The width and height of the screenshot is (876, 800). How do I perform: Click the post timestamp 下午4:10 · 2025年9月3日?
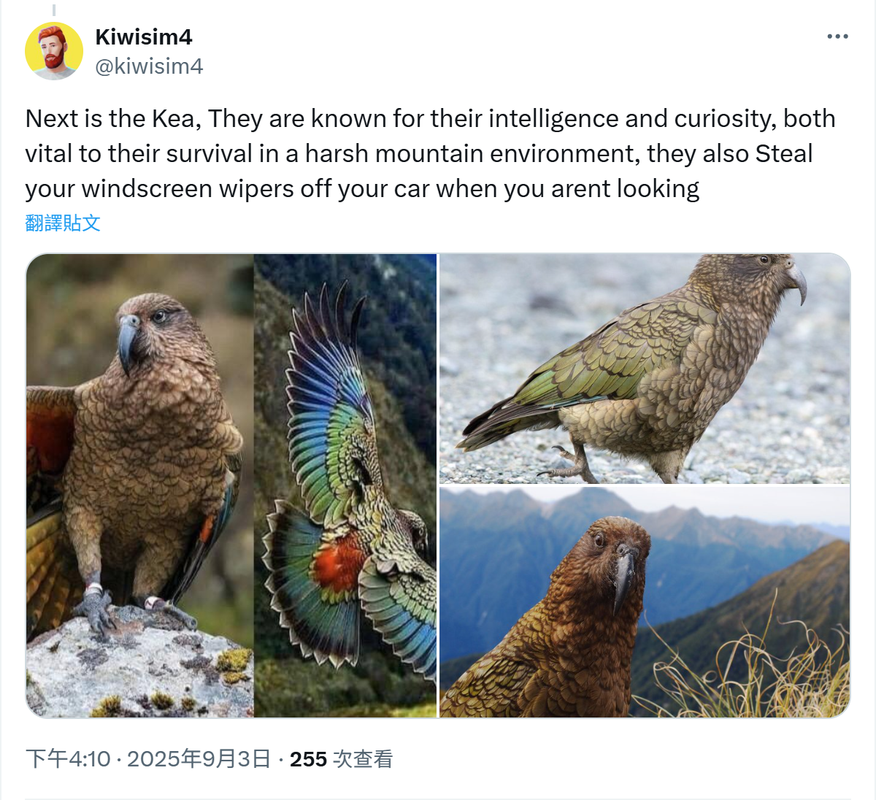pos(148,759)
